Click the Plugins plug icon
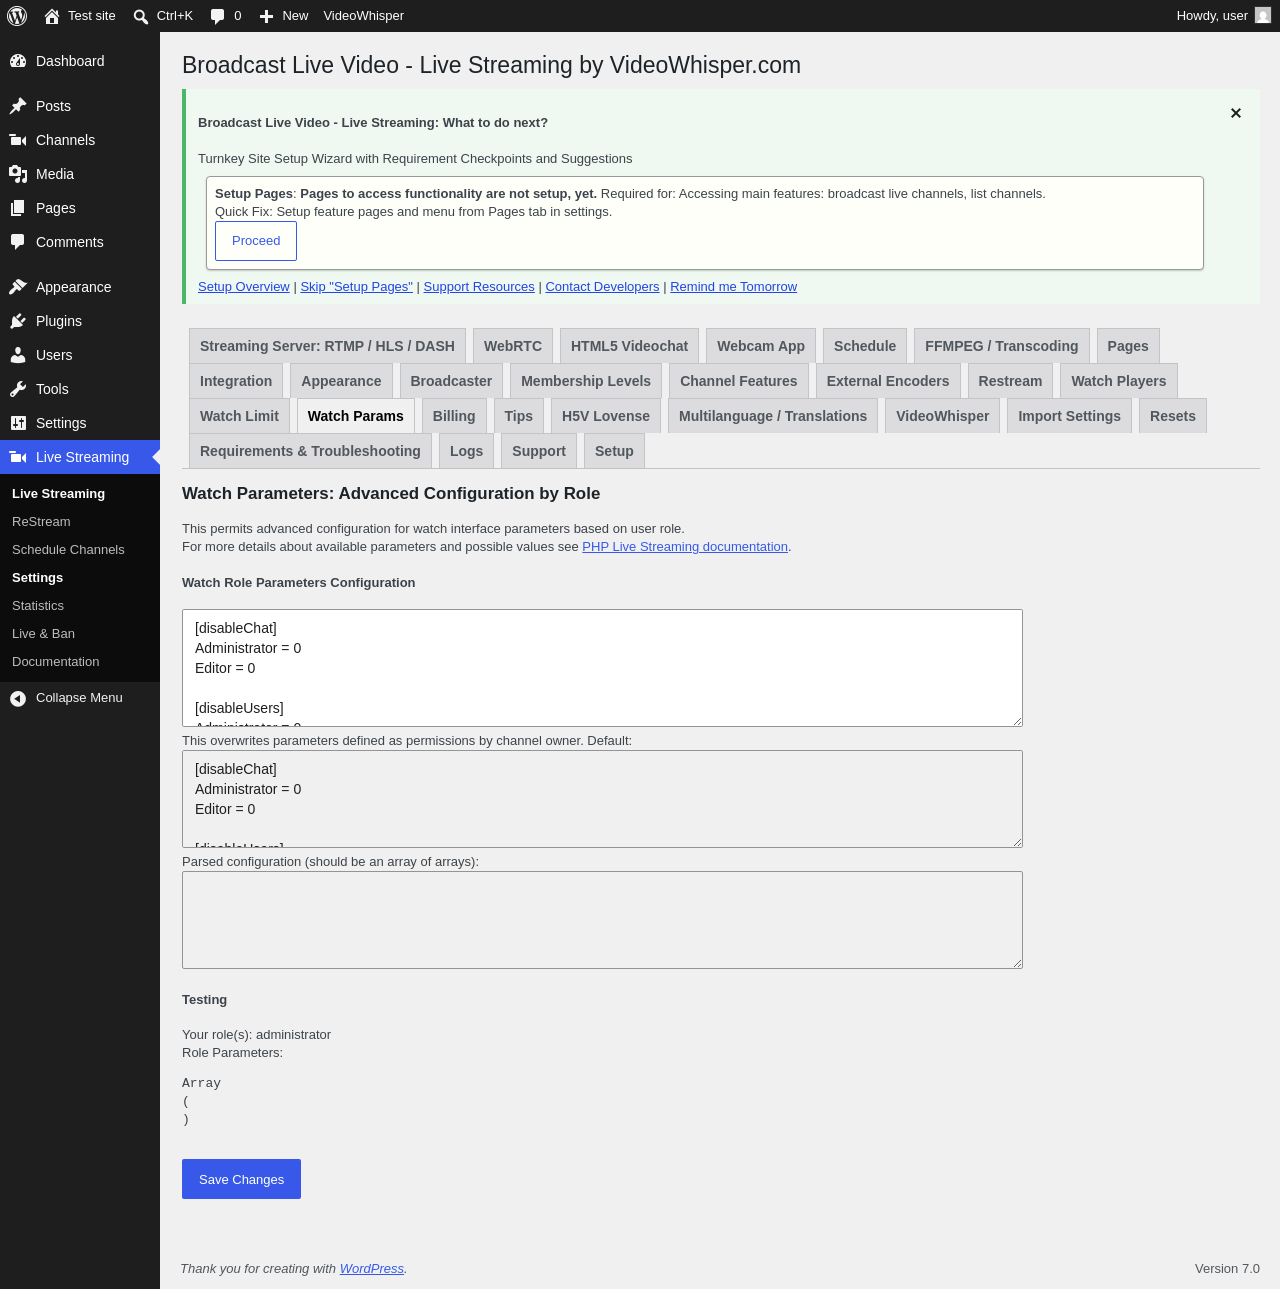Screen dimensions: 1280x1289 18,321
